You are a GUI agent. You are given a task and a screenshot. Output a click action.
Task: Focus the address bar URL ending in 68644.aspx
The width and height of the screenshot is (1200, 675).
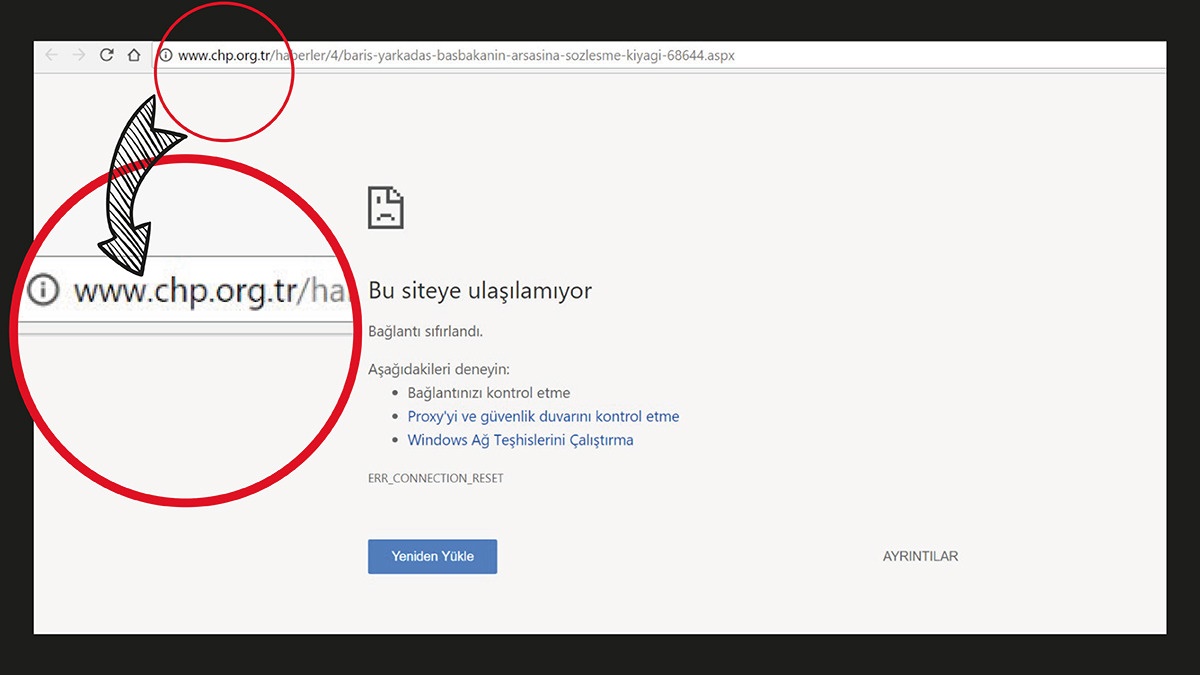(x=456, y=56)
